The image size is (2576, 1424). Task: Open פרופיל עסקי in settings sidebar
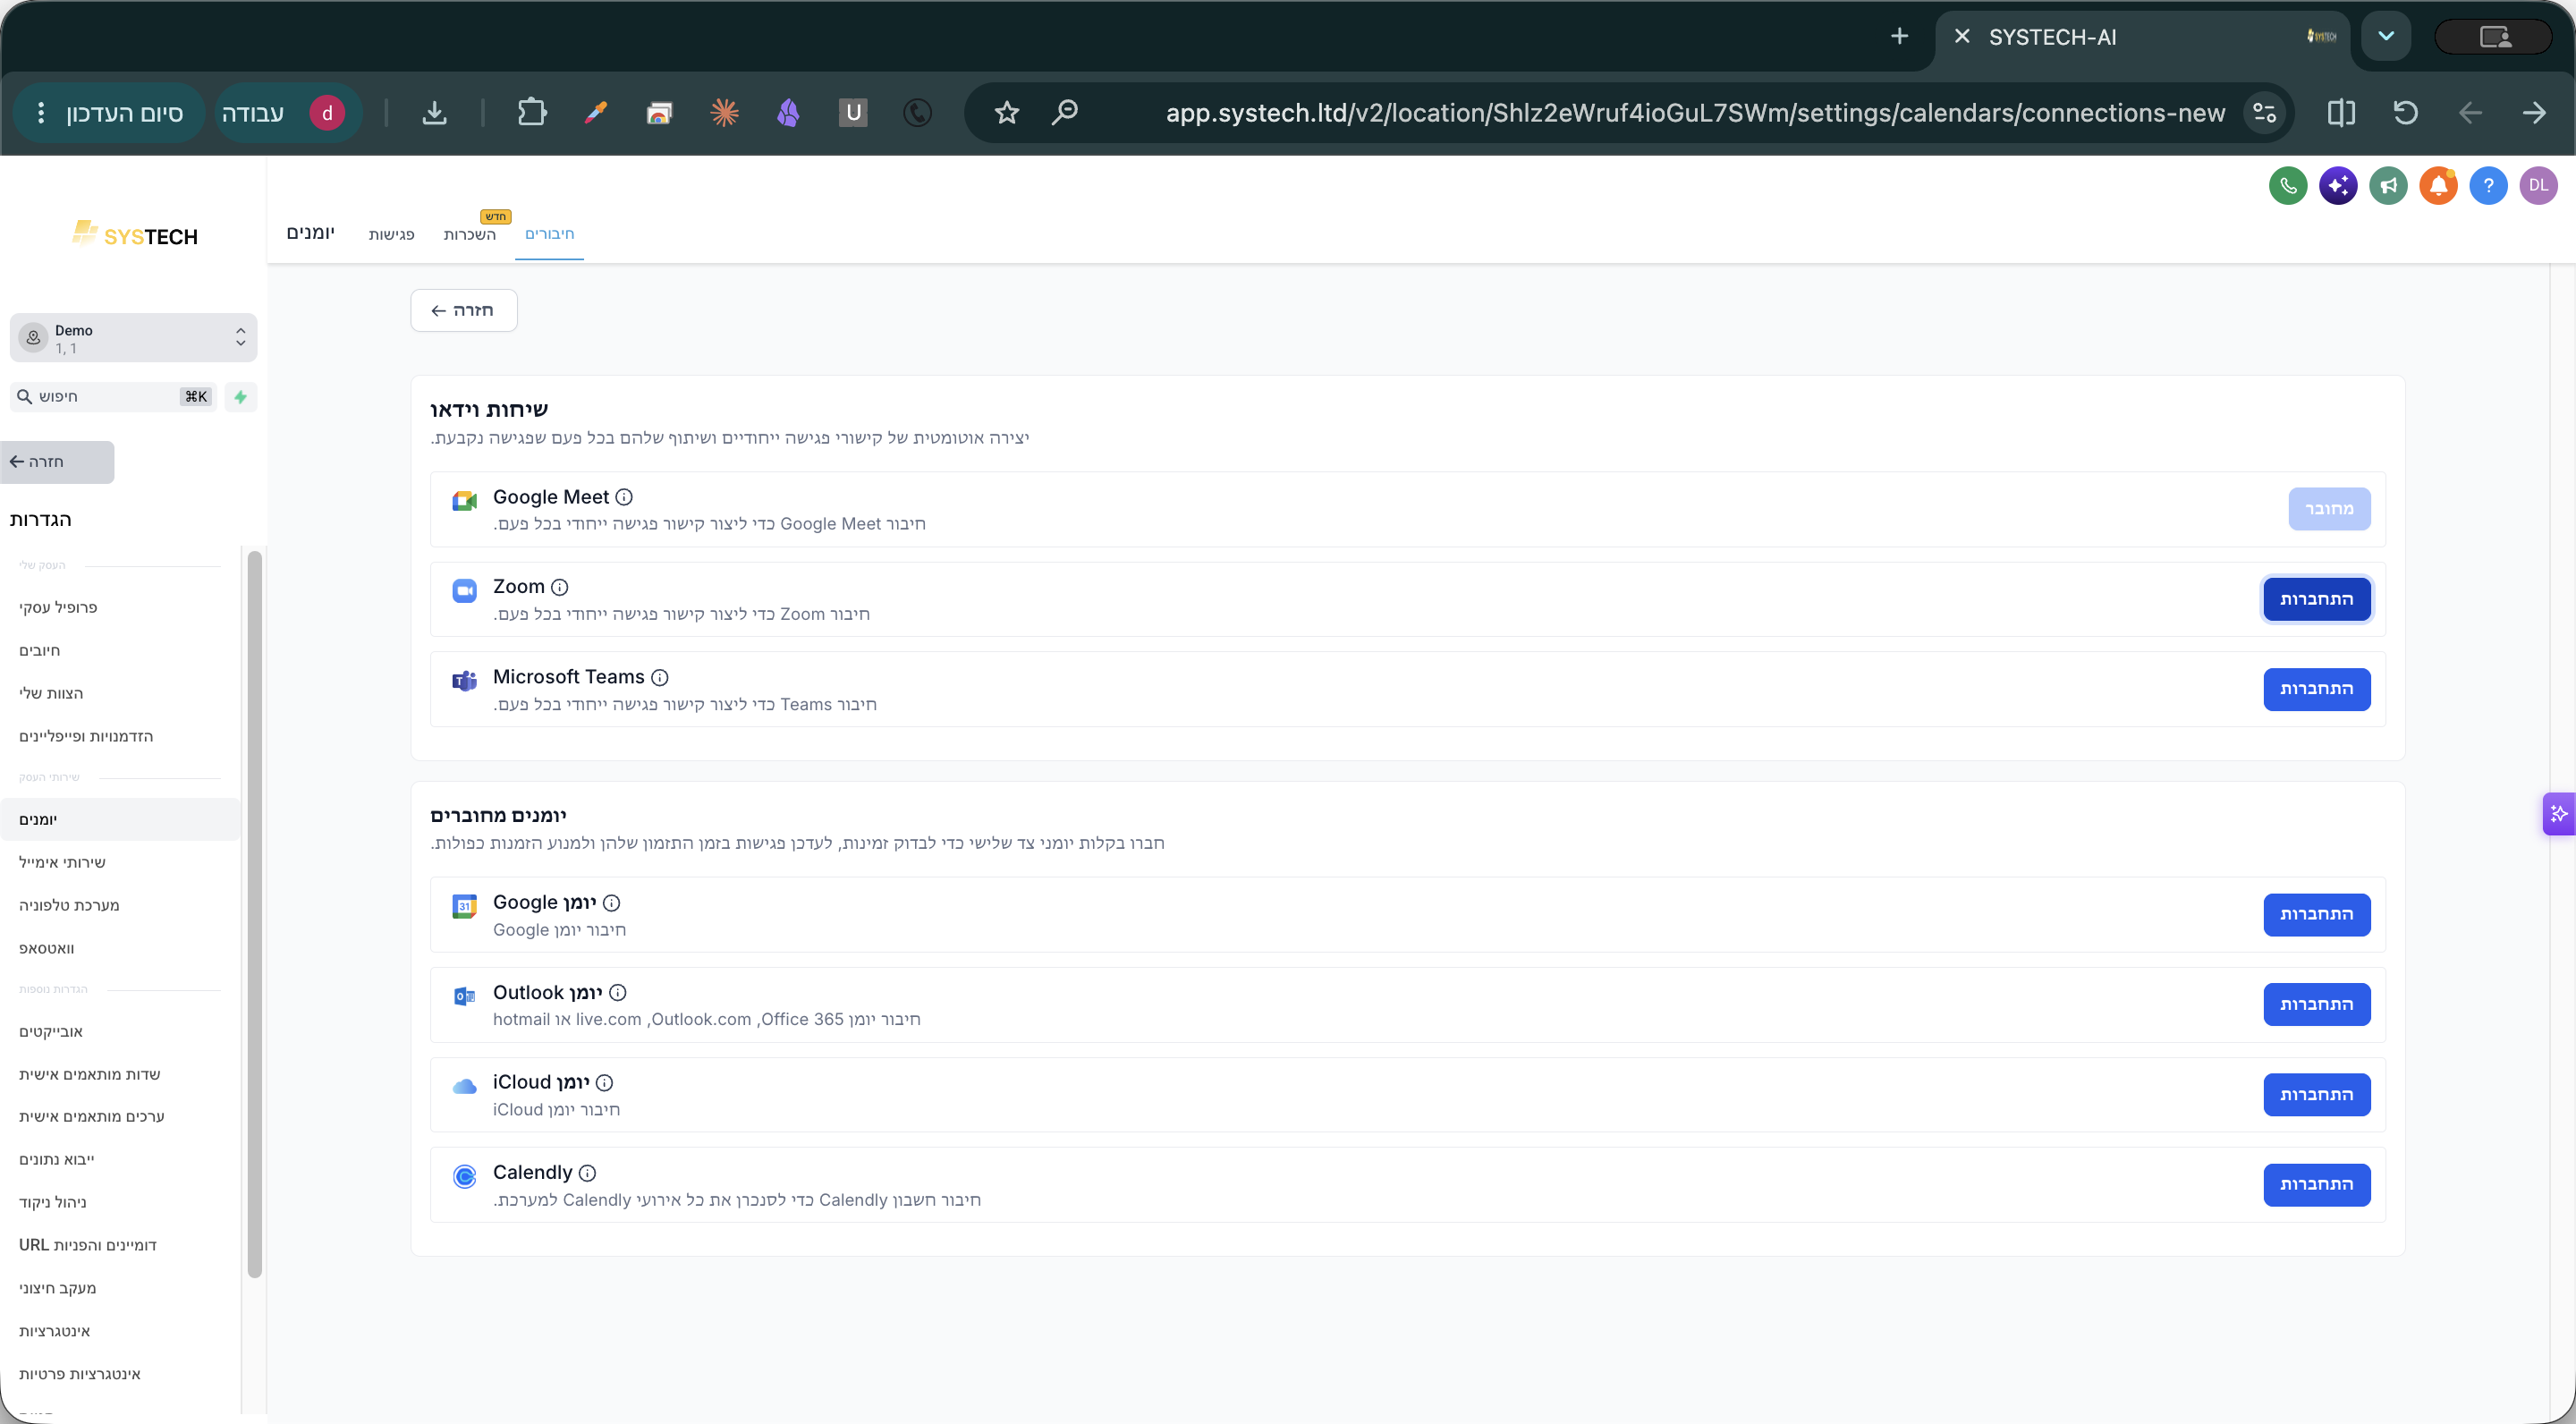pyautogui.click(x=58, y=607)
